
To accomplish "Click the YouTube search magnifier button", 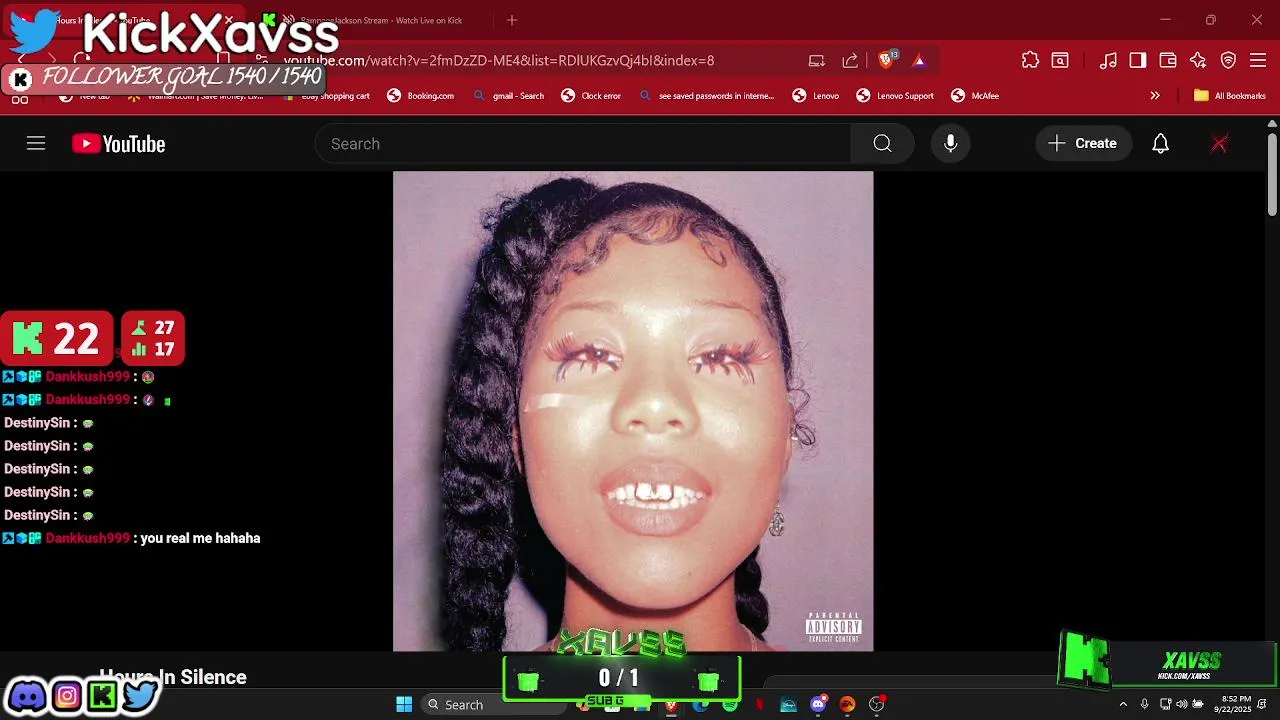I will pyautogui.click(x=882, y=144).
